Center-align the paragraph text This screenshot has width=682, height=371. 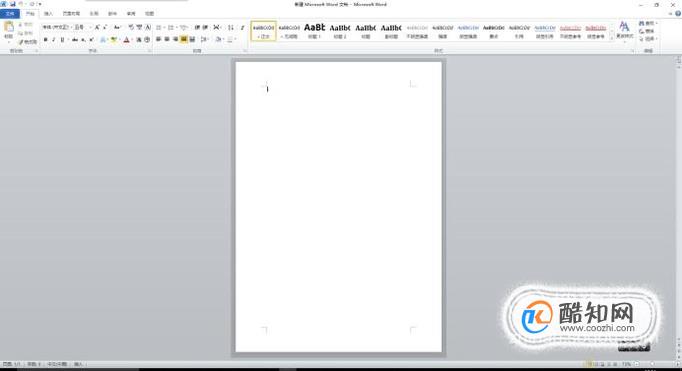[167, 40]
